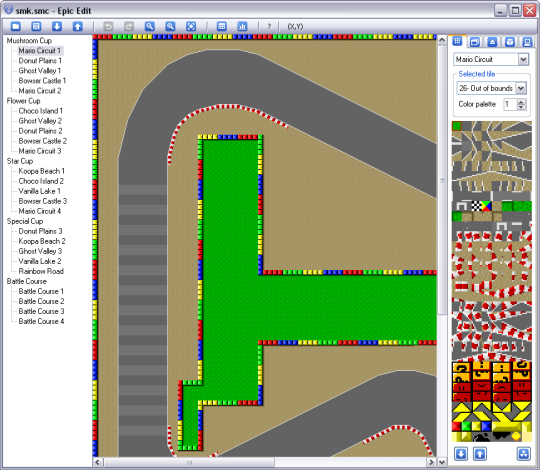Click the map's vertical scrollbar up arrow
The image size is (540, 470).
442,40
